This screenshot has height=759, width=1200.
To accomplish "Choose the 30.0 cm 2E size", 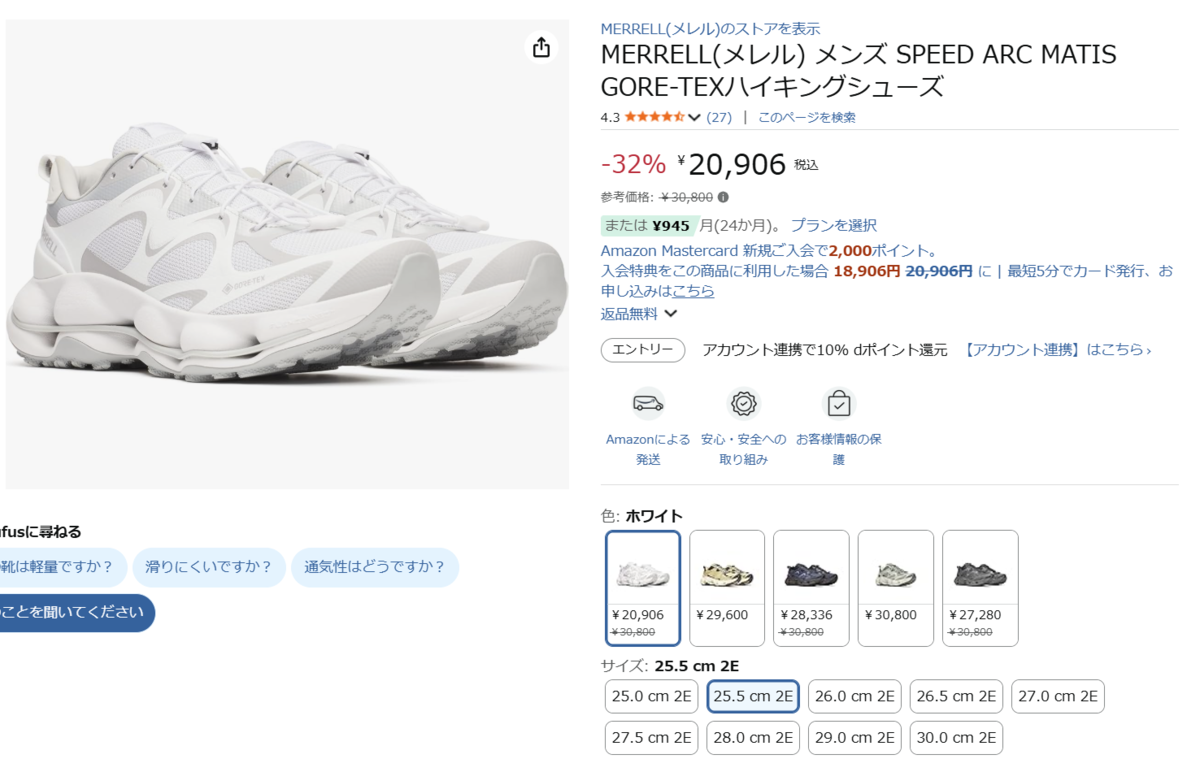I will click(x=956, y=738).
